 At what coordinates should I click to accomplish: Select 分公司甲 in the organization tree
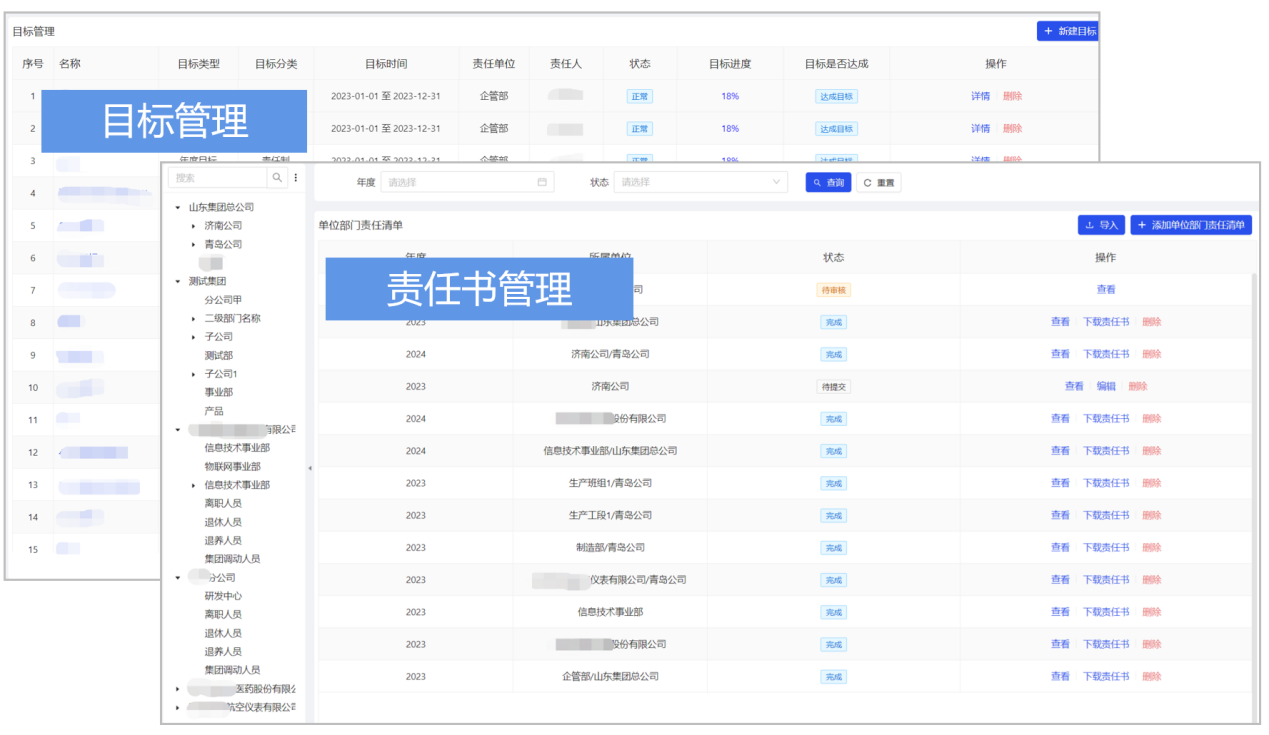click(x=223, y=300)
